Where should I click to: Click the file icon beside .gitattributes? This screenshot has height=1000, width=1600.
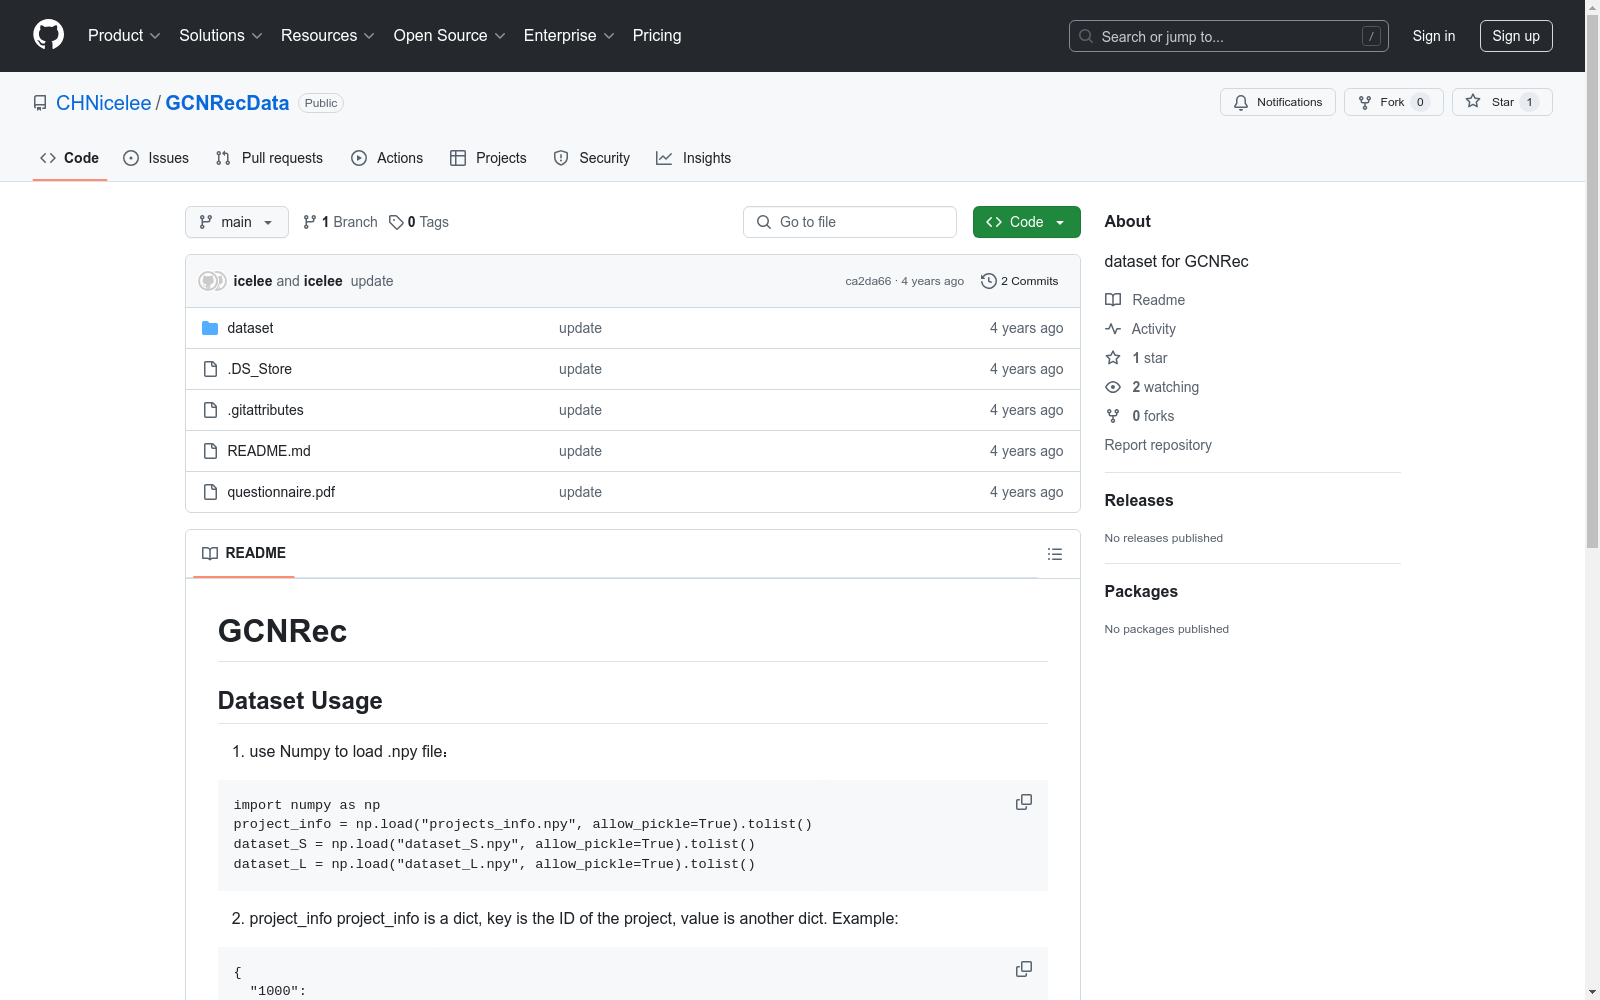coord(210,410)
